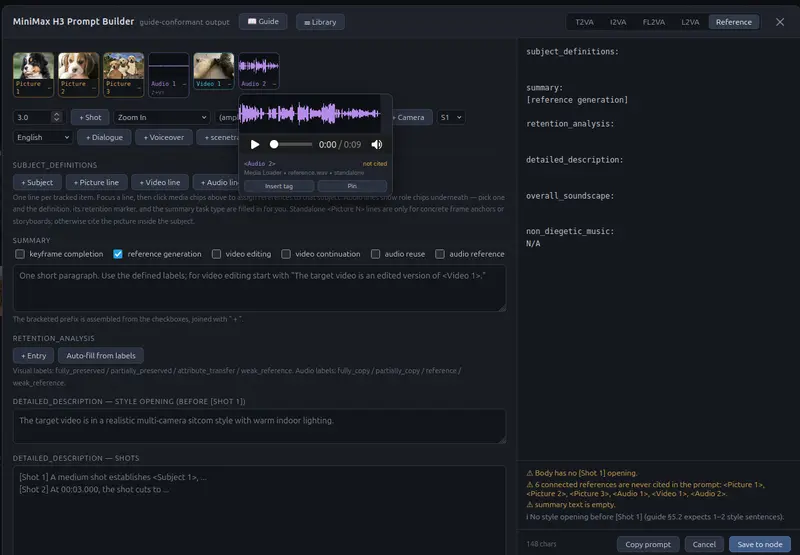The height and width of the screenshot is (555, 800).
Task: Enable the audio reuse checkbox
Action: [376, 254]
